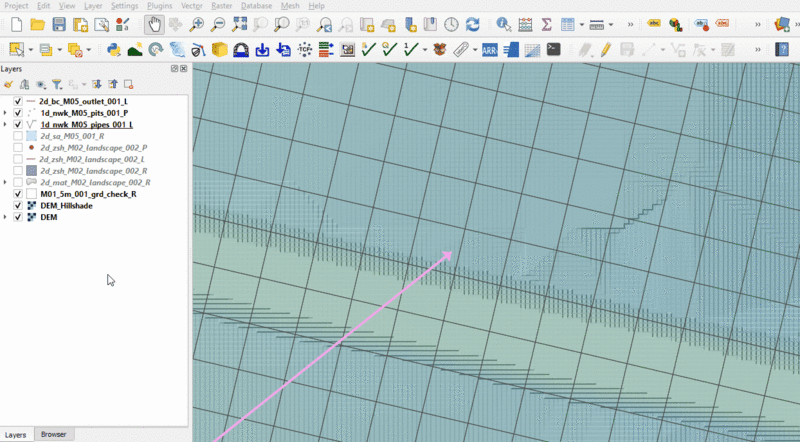Click the Identify Features tool
The height and width of the screenshot is (442, 800).
point(502,23)
